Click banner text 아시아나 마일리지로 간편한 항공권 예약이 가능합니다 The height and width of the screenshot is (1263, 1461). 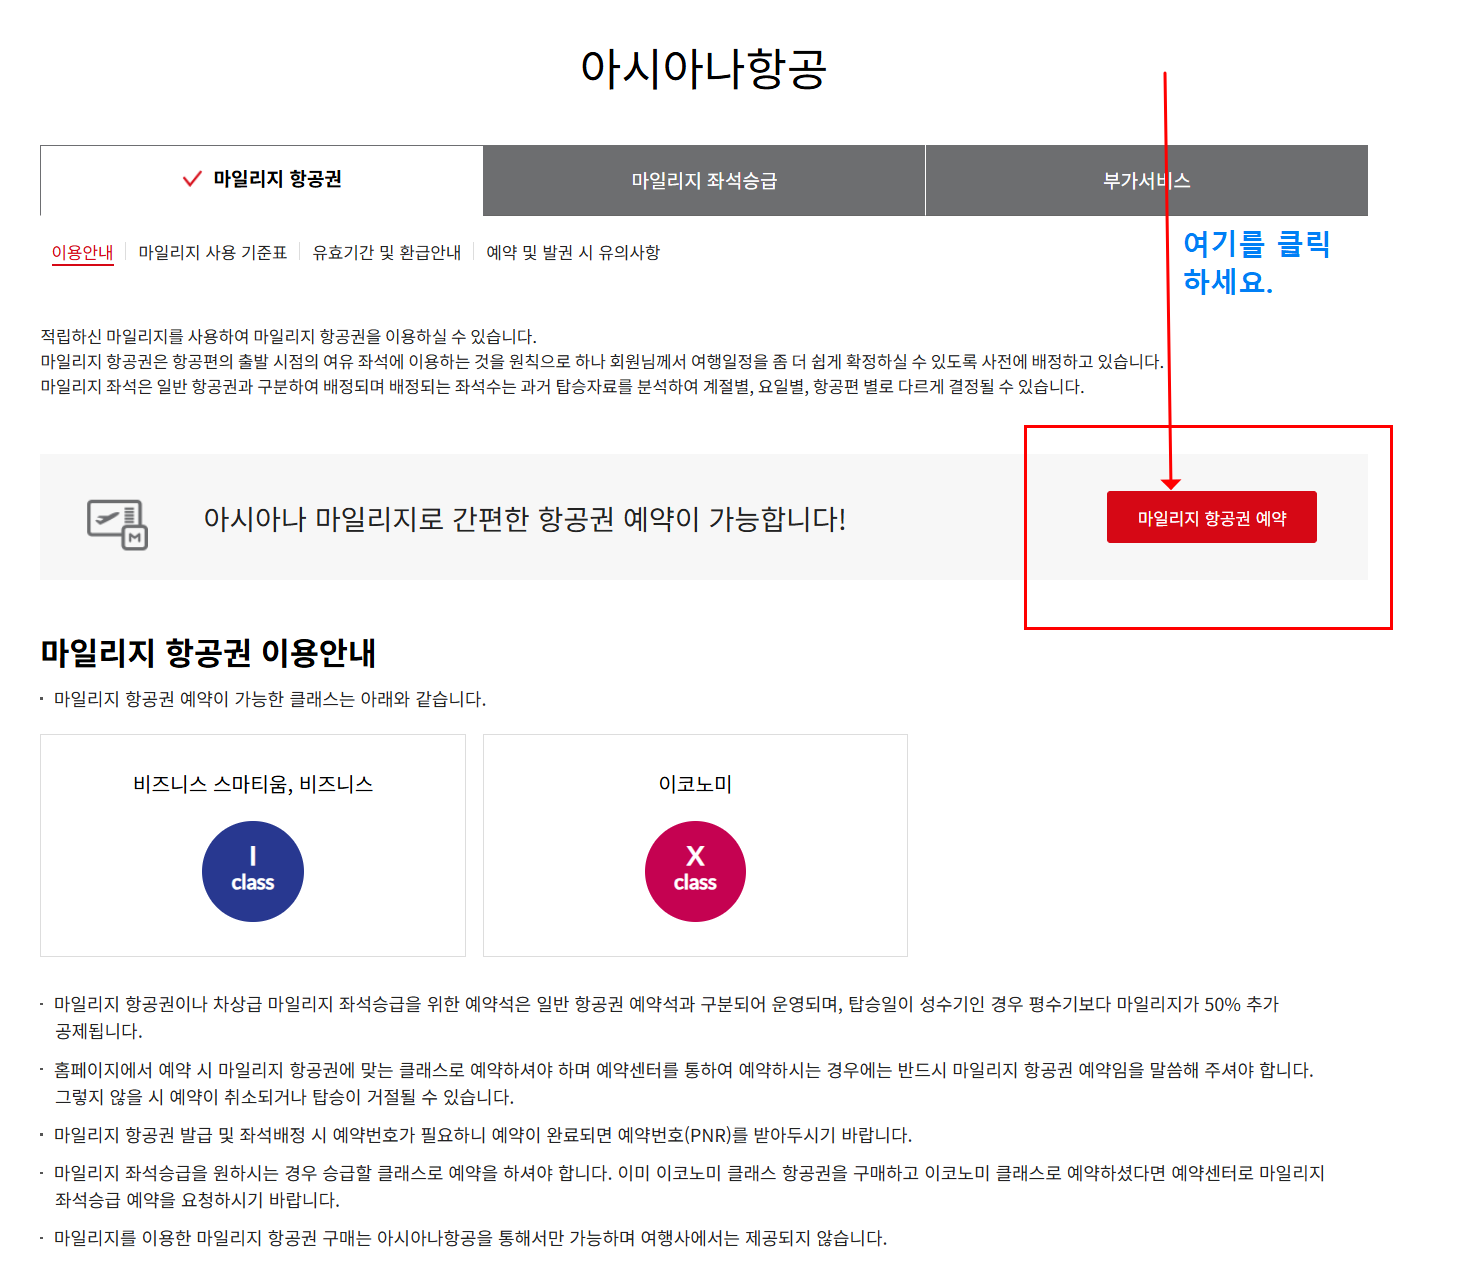(525, 519)
